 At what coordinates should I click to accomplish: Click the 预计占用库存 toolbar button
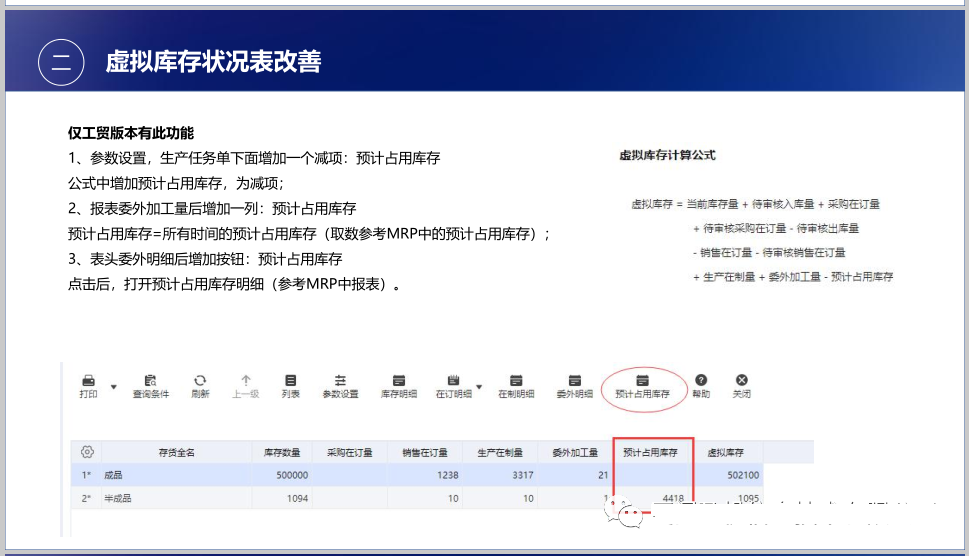643,386
